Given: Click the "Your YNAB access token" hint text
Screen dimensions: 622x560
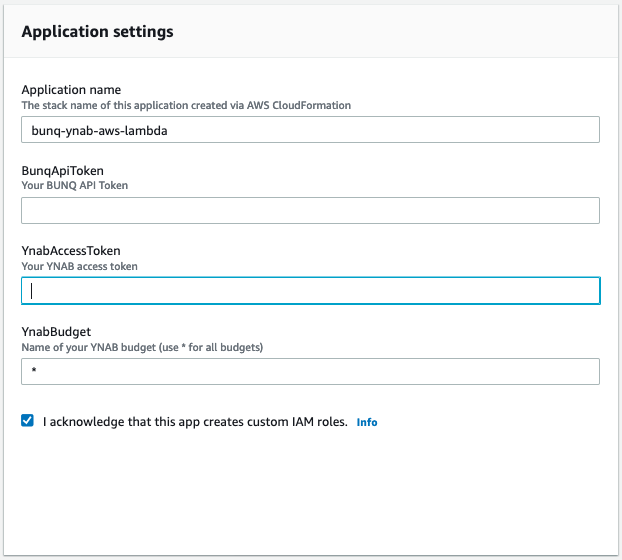Looking at the screenshot, I should click(x=80, y=266).
